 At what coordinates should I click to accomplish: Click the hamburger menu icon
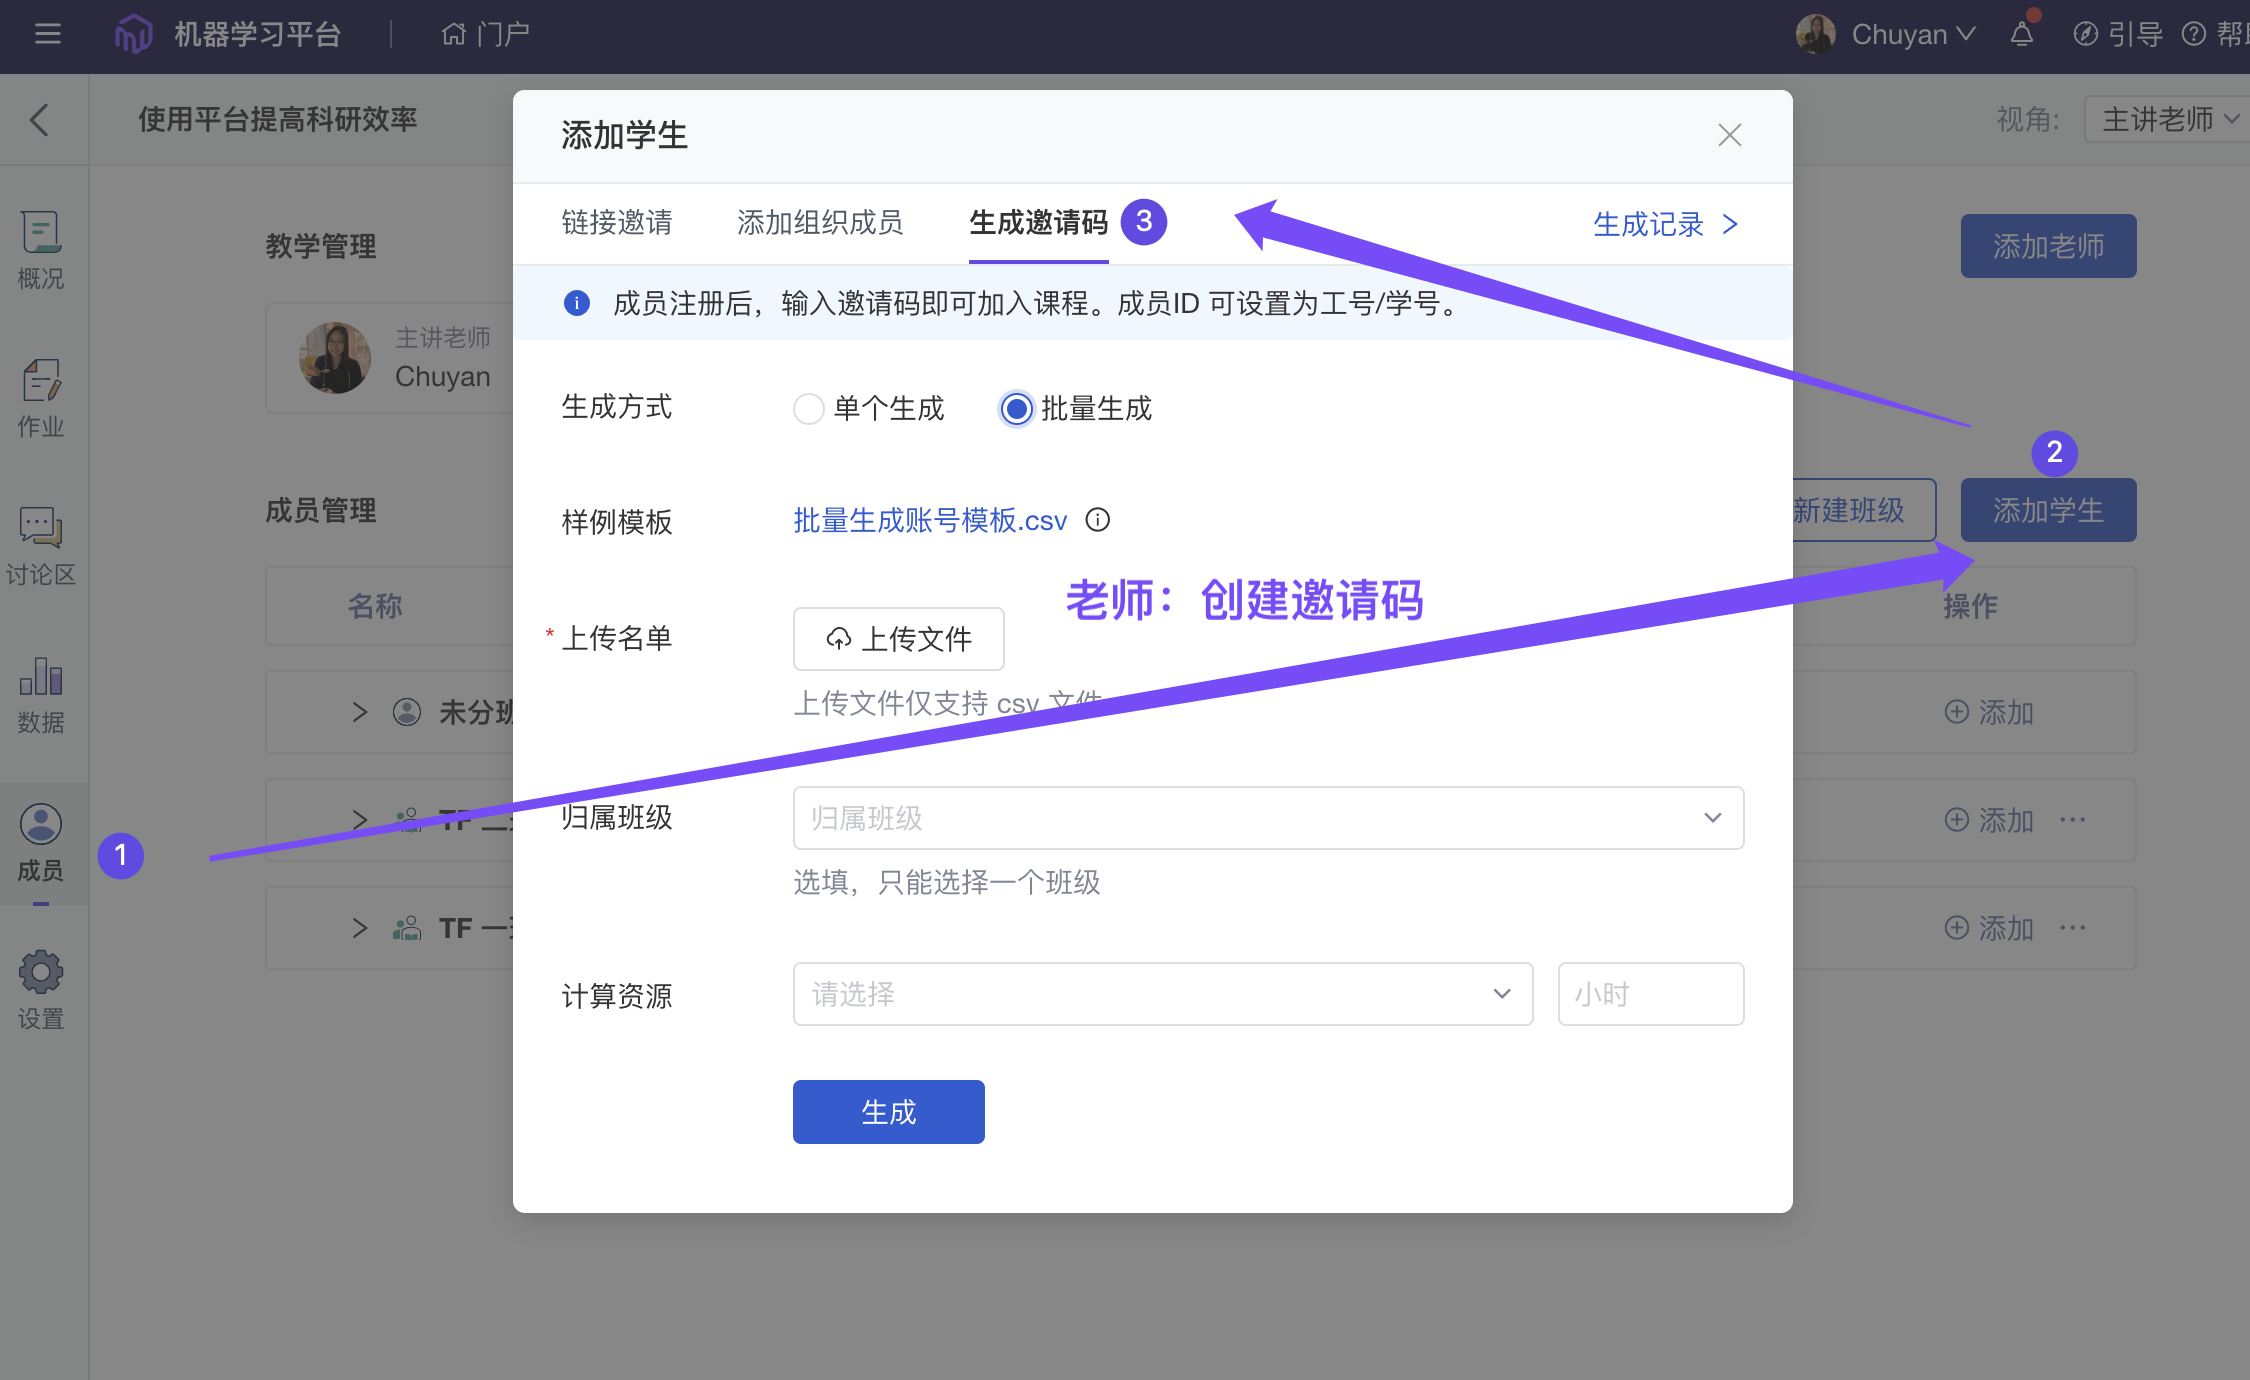pos(47,34)
